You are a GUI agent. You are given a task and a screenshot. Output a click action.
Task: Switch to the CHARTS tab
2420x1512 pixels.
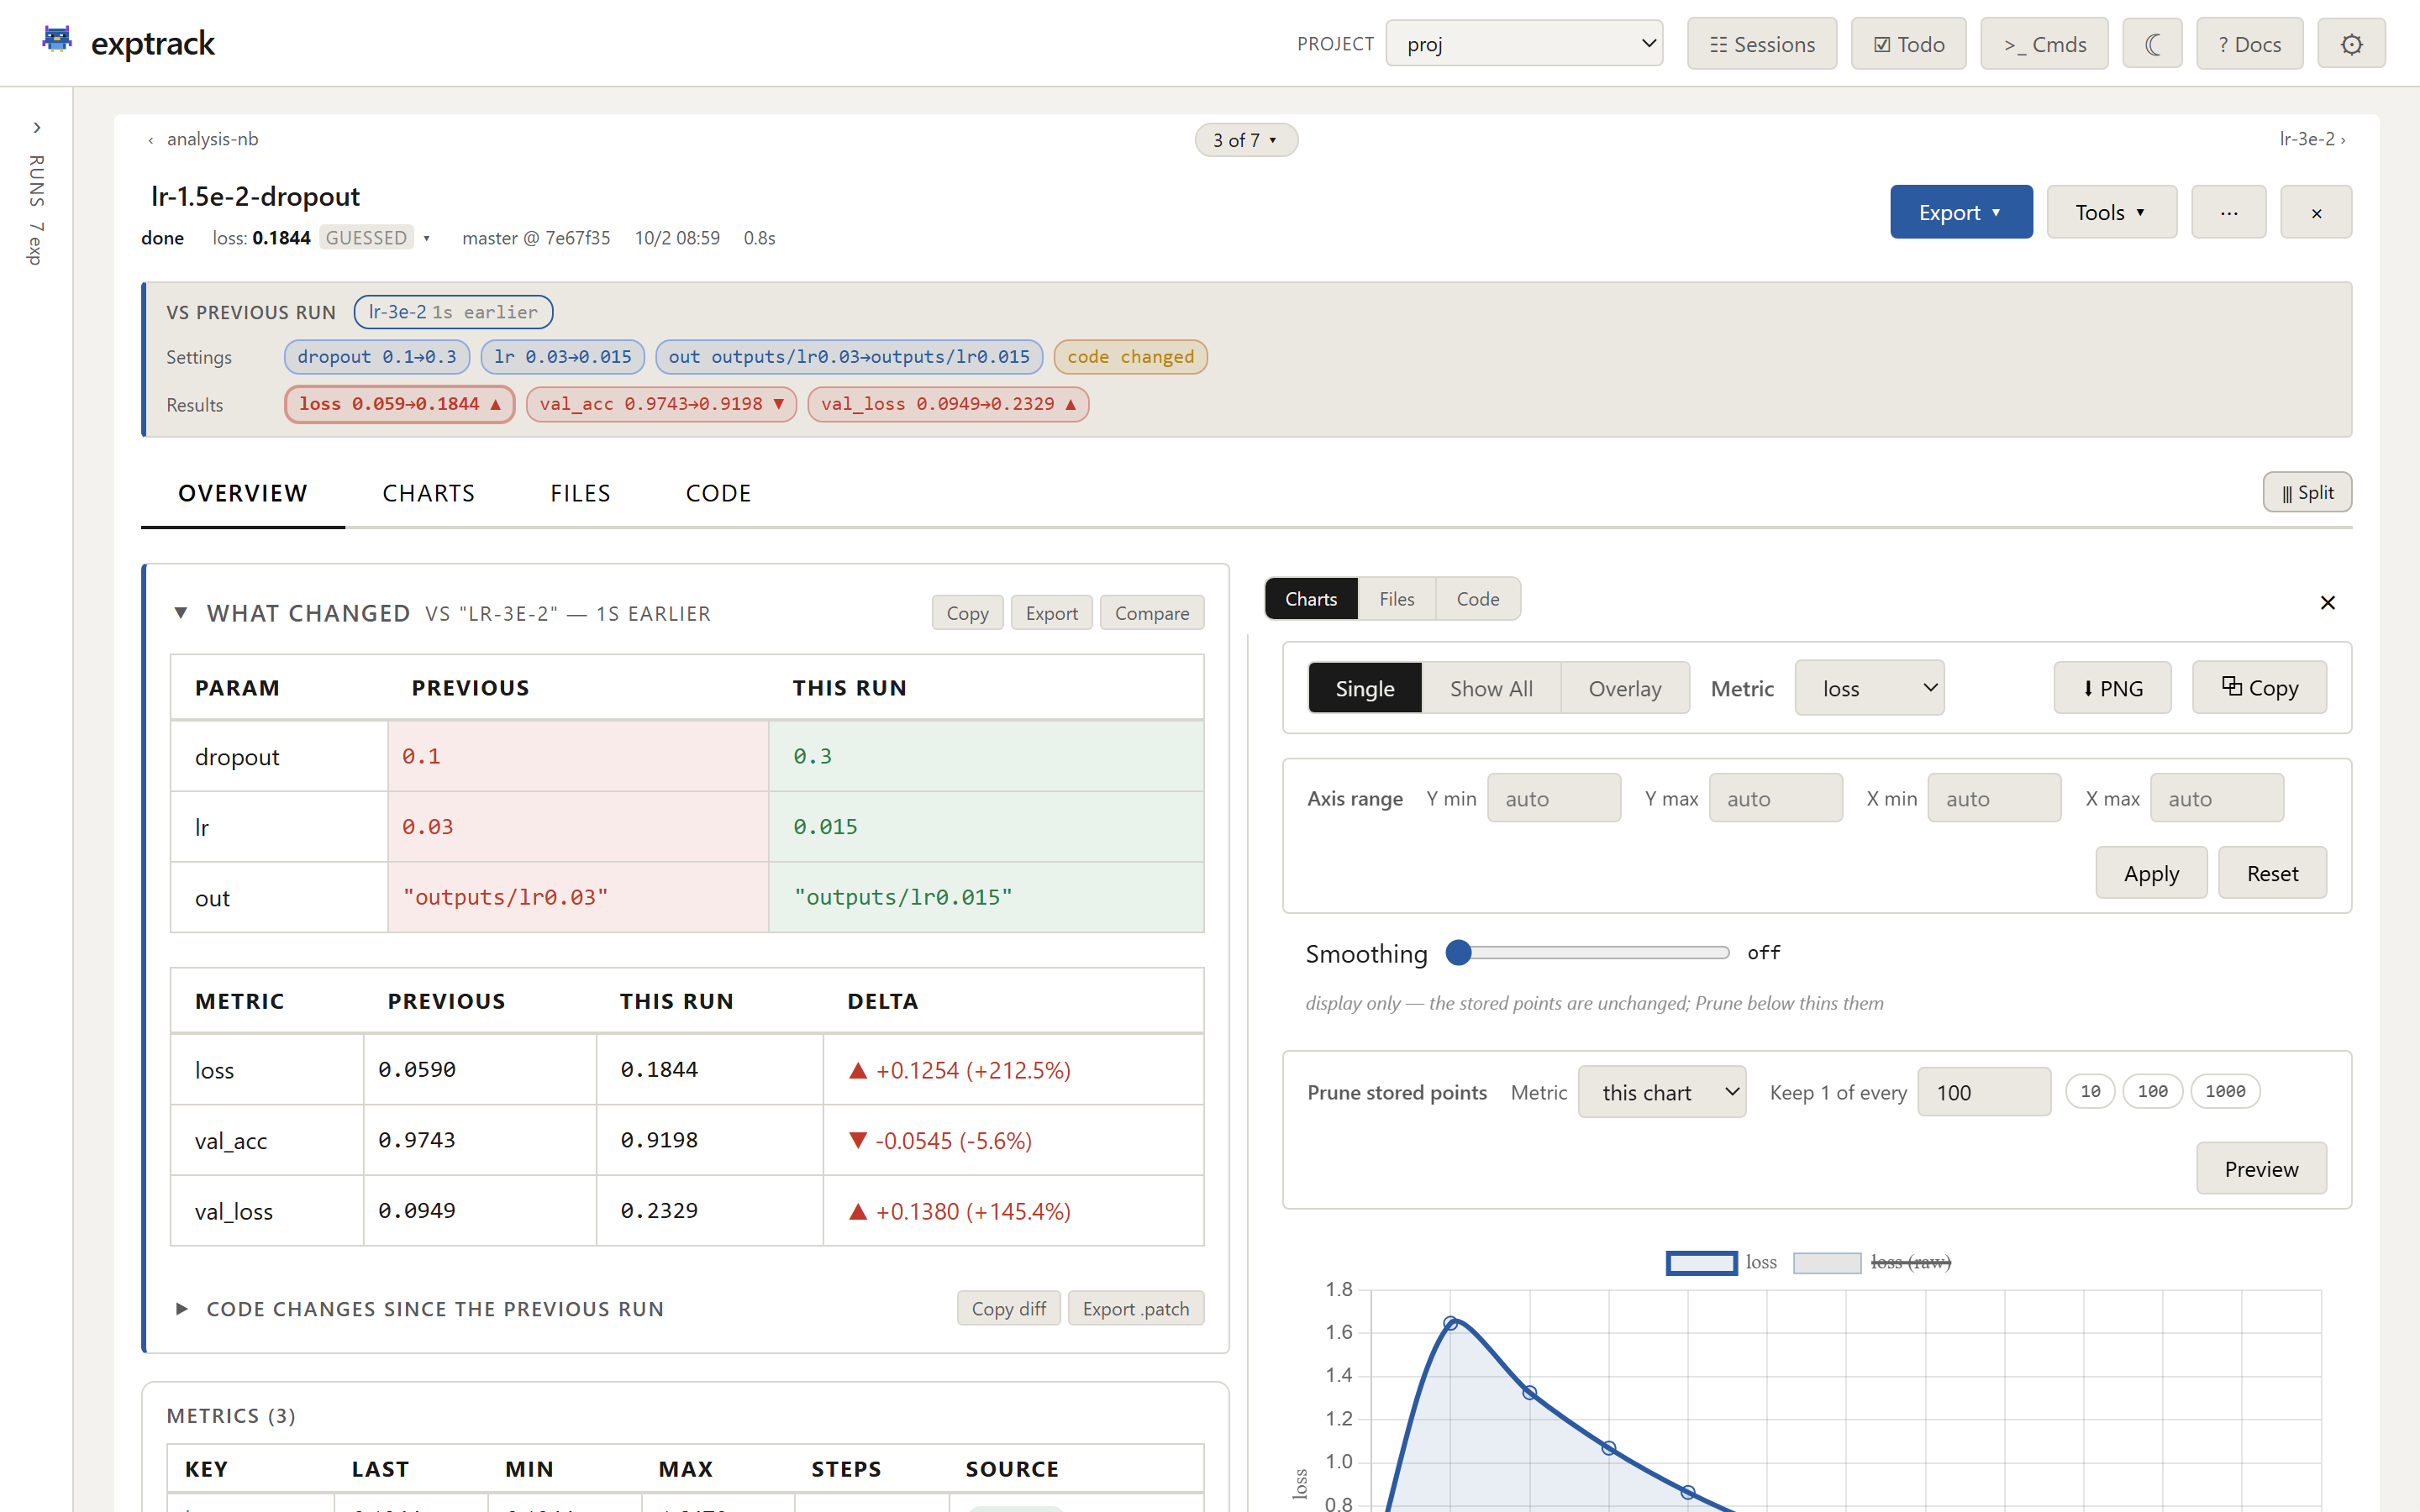pos(429,494)
